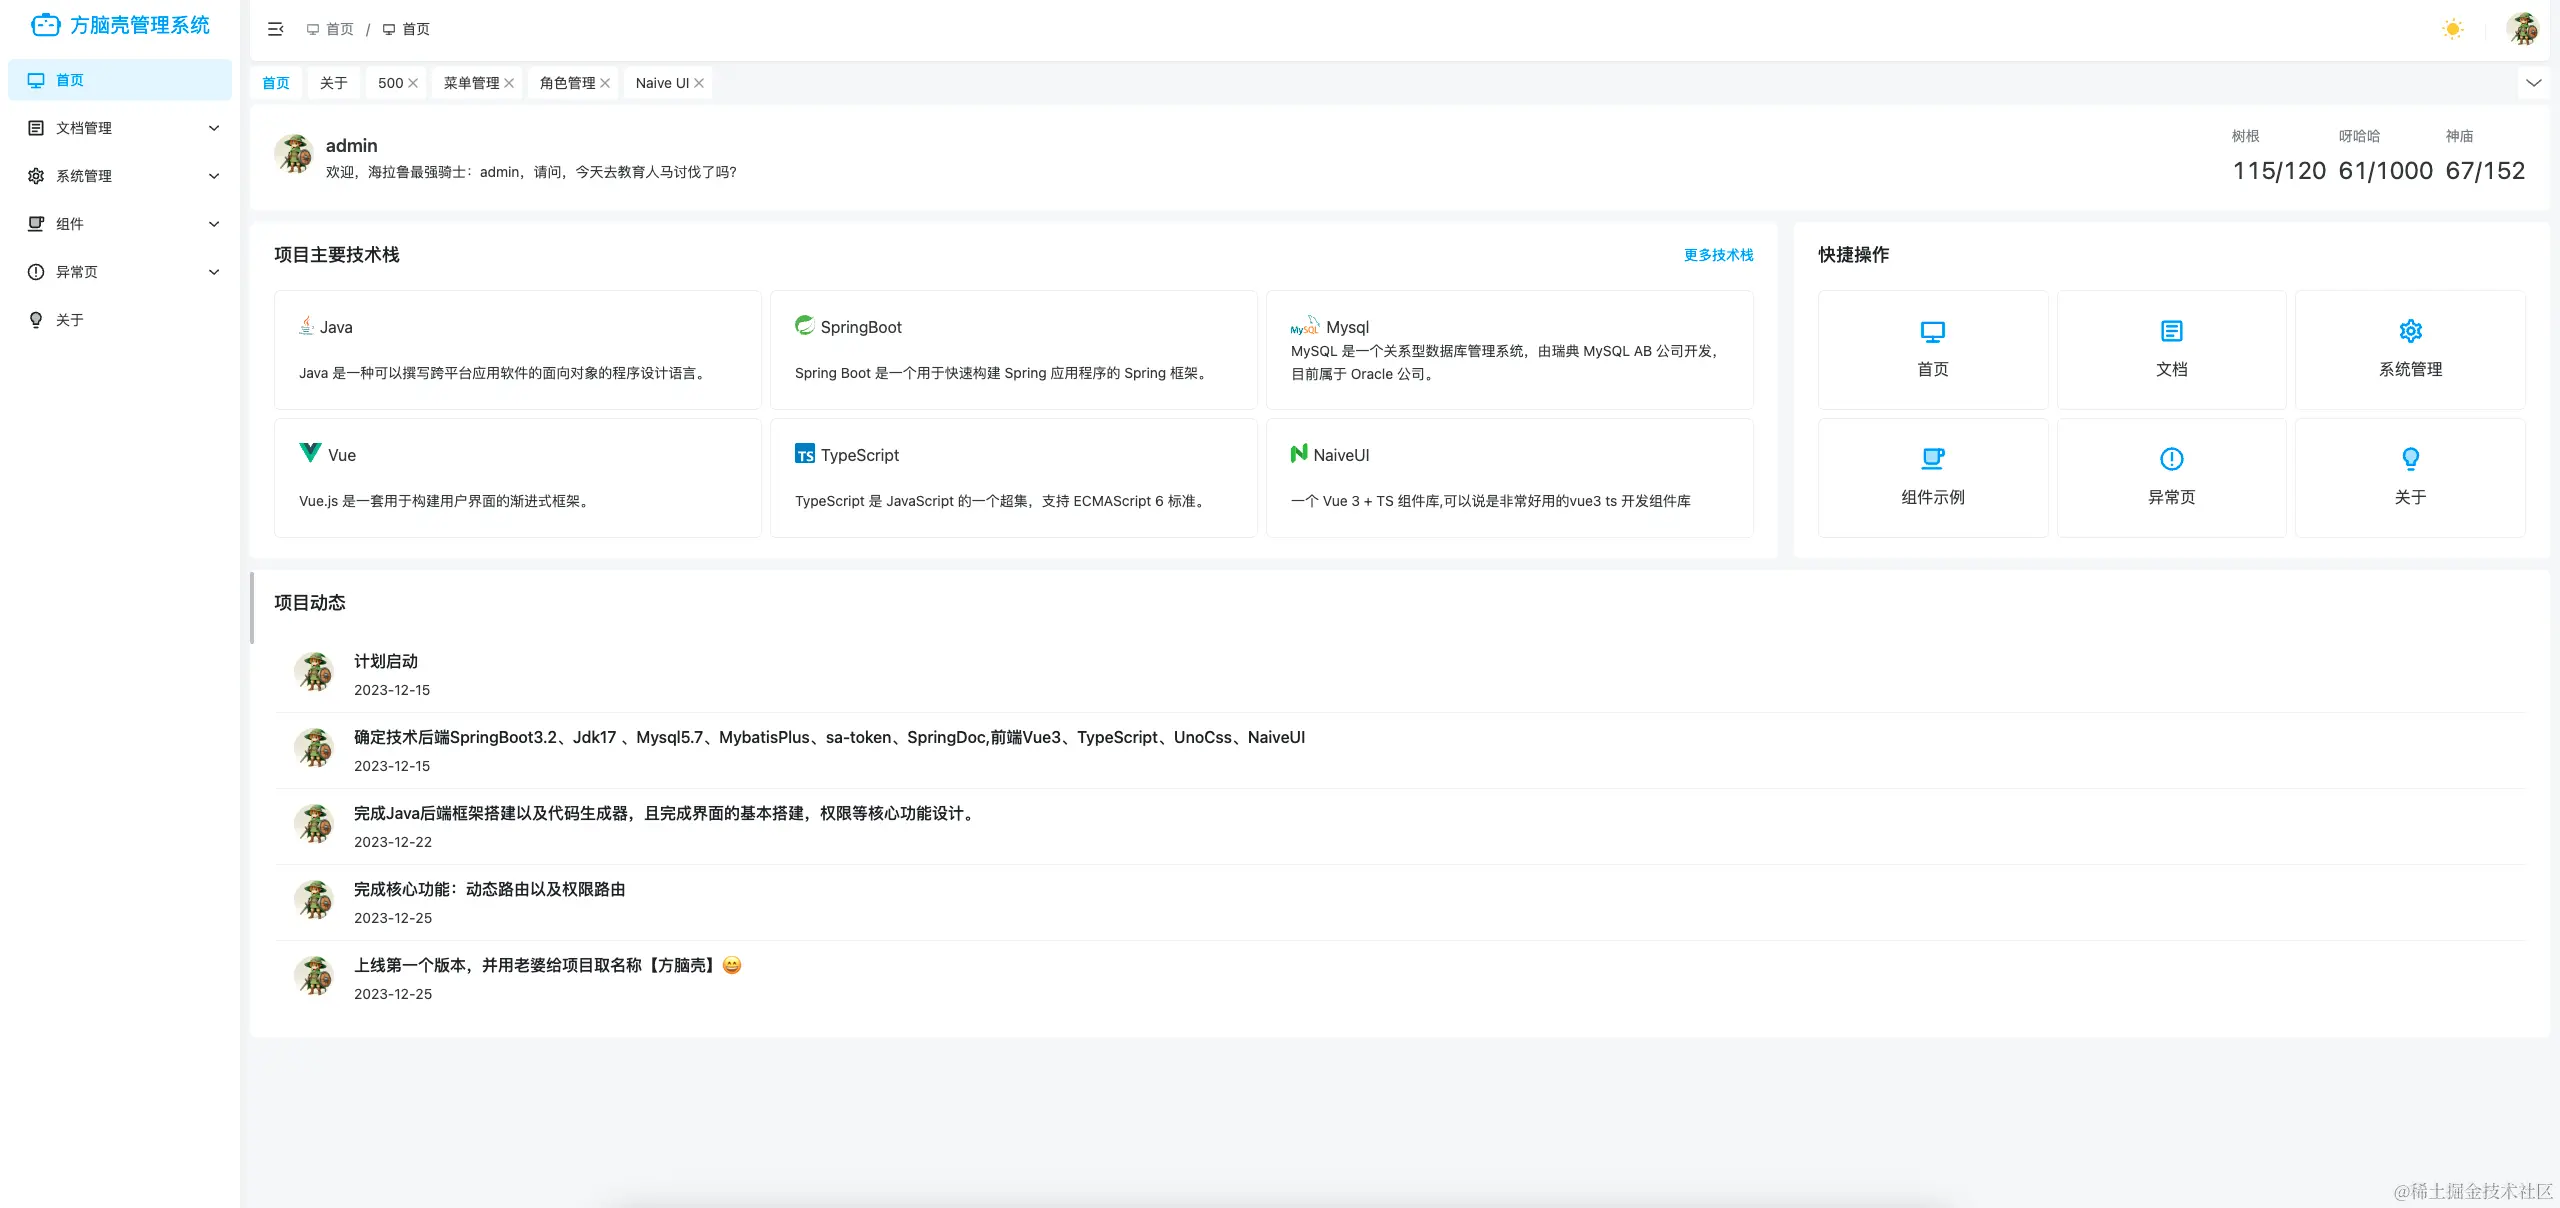Screen dimensions: 2560x1208
Task: Click the 首页 monitor icon in quick actions
Action: tap(1932, 332)
